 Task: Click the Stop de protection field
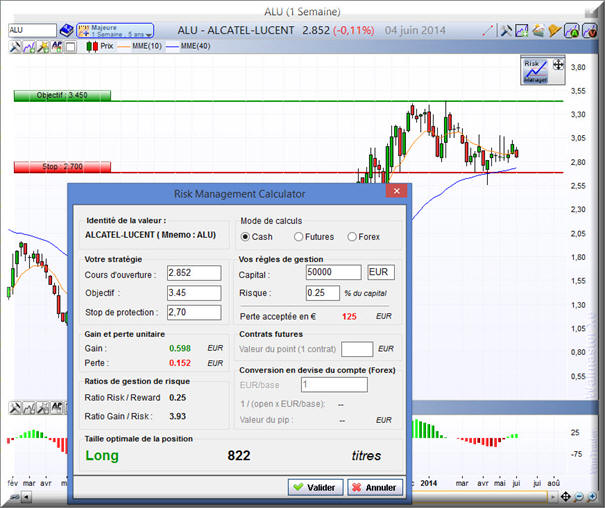coord(194,312)
